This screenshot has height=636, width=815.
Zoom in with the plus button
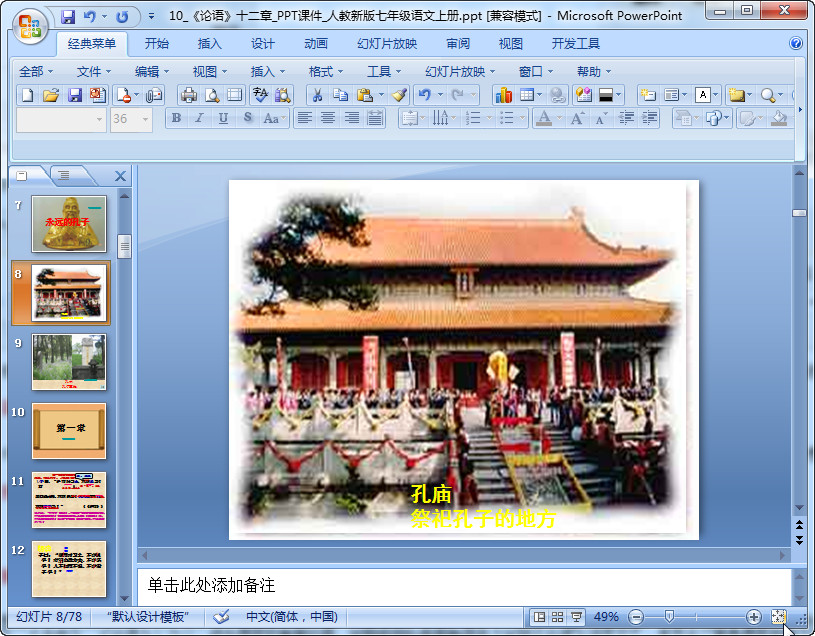tap(753, 617)
